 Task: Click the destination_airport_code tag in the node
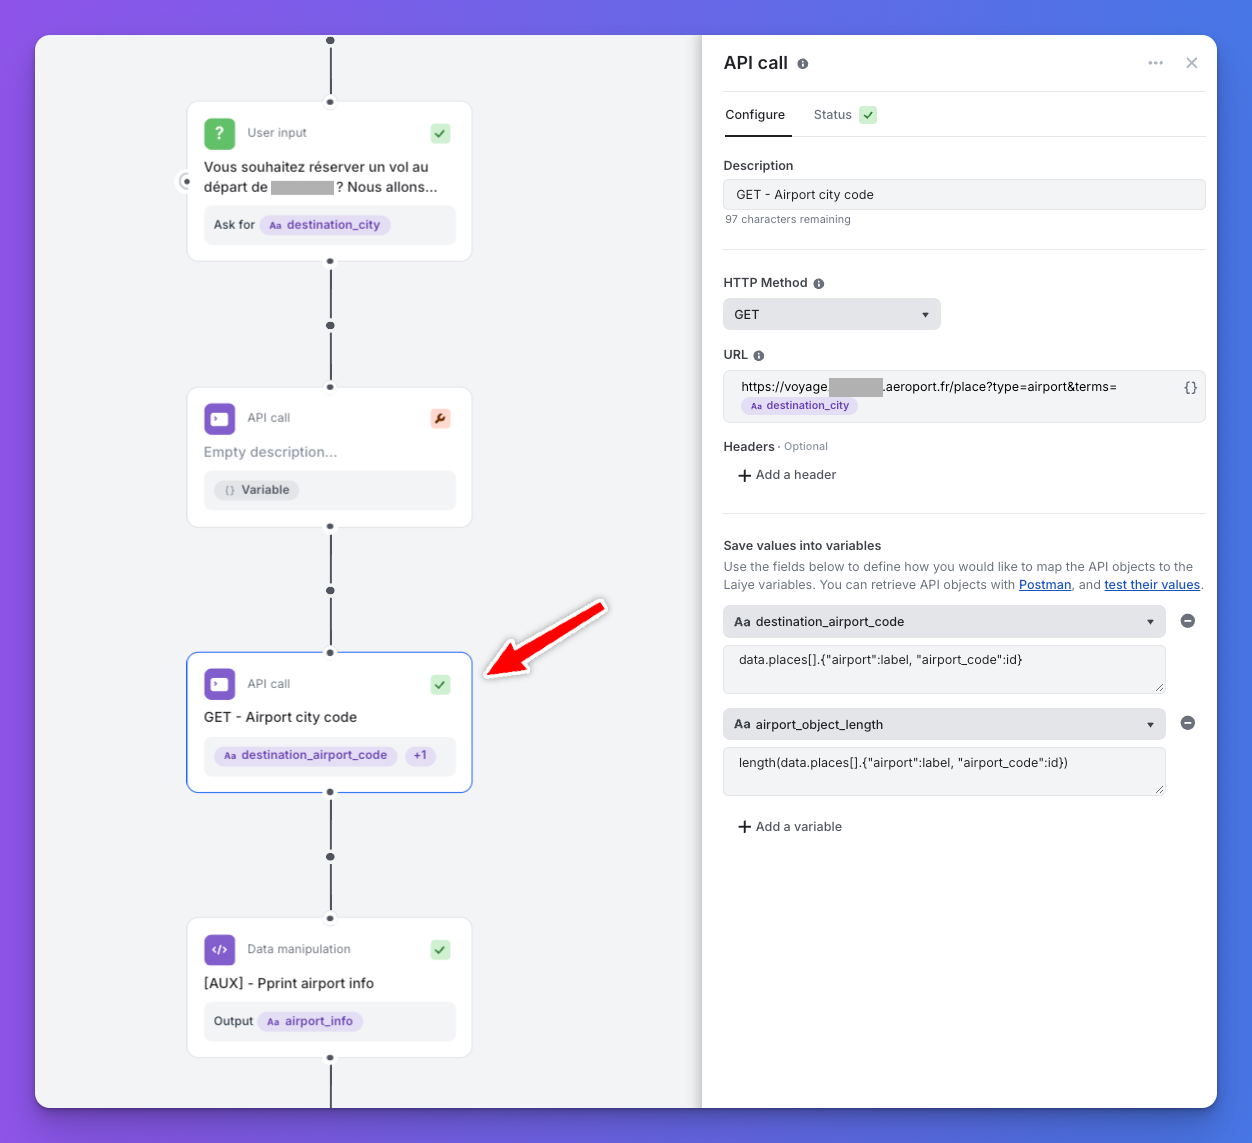click(306, 755)
